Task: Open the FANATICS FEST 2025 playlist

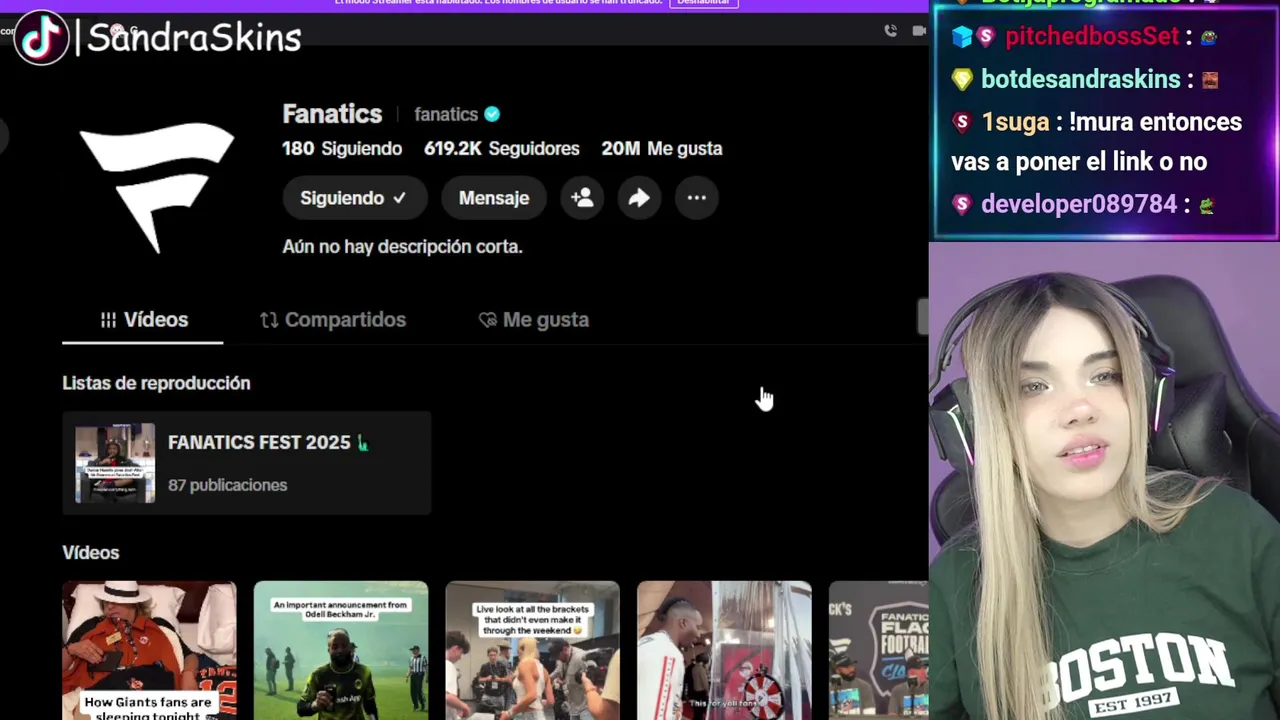Action: [247, 463]
